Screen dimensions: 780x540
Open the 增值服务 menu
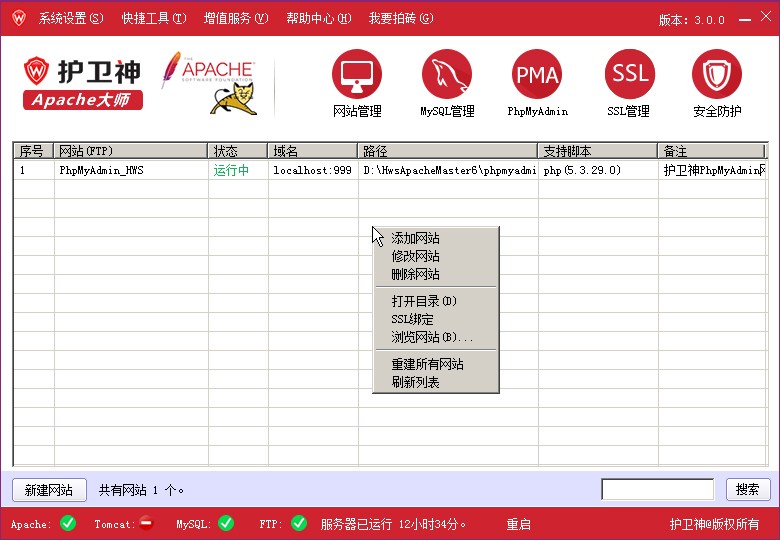[x=236, y=18]
